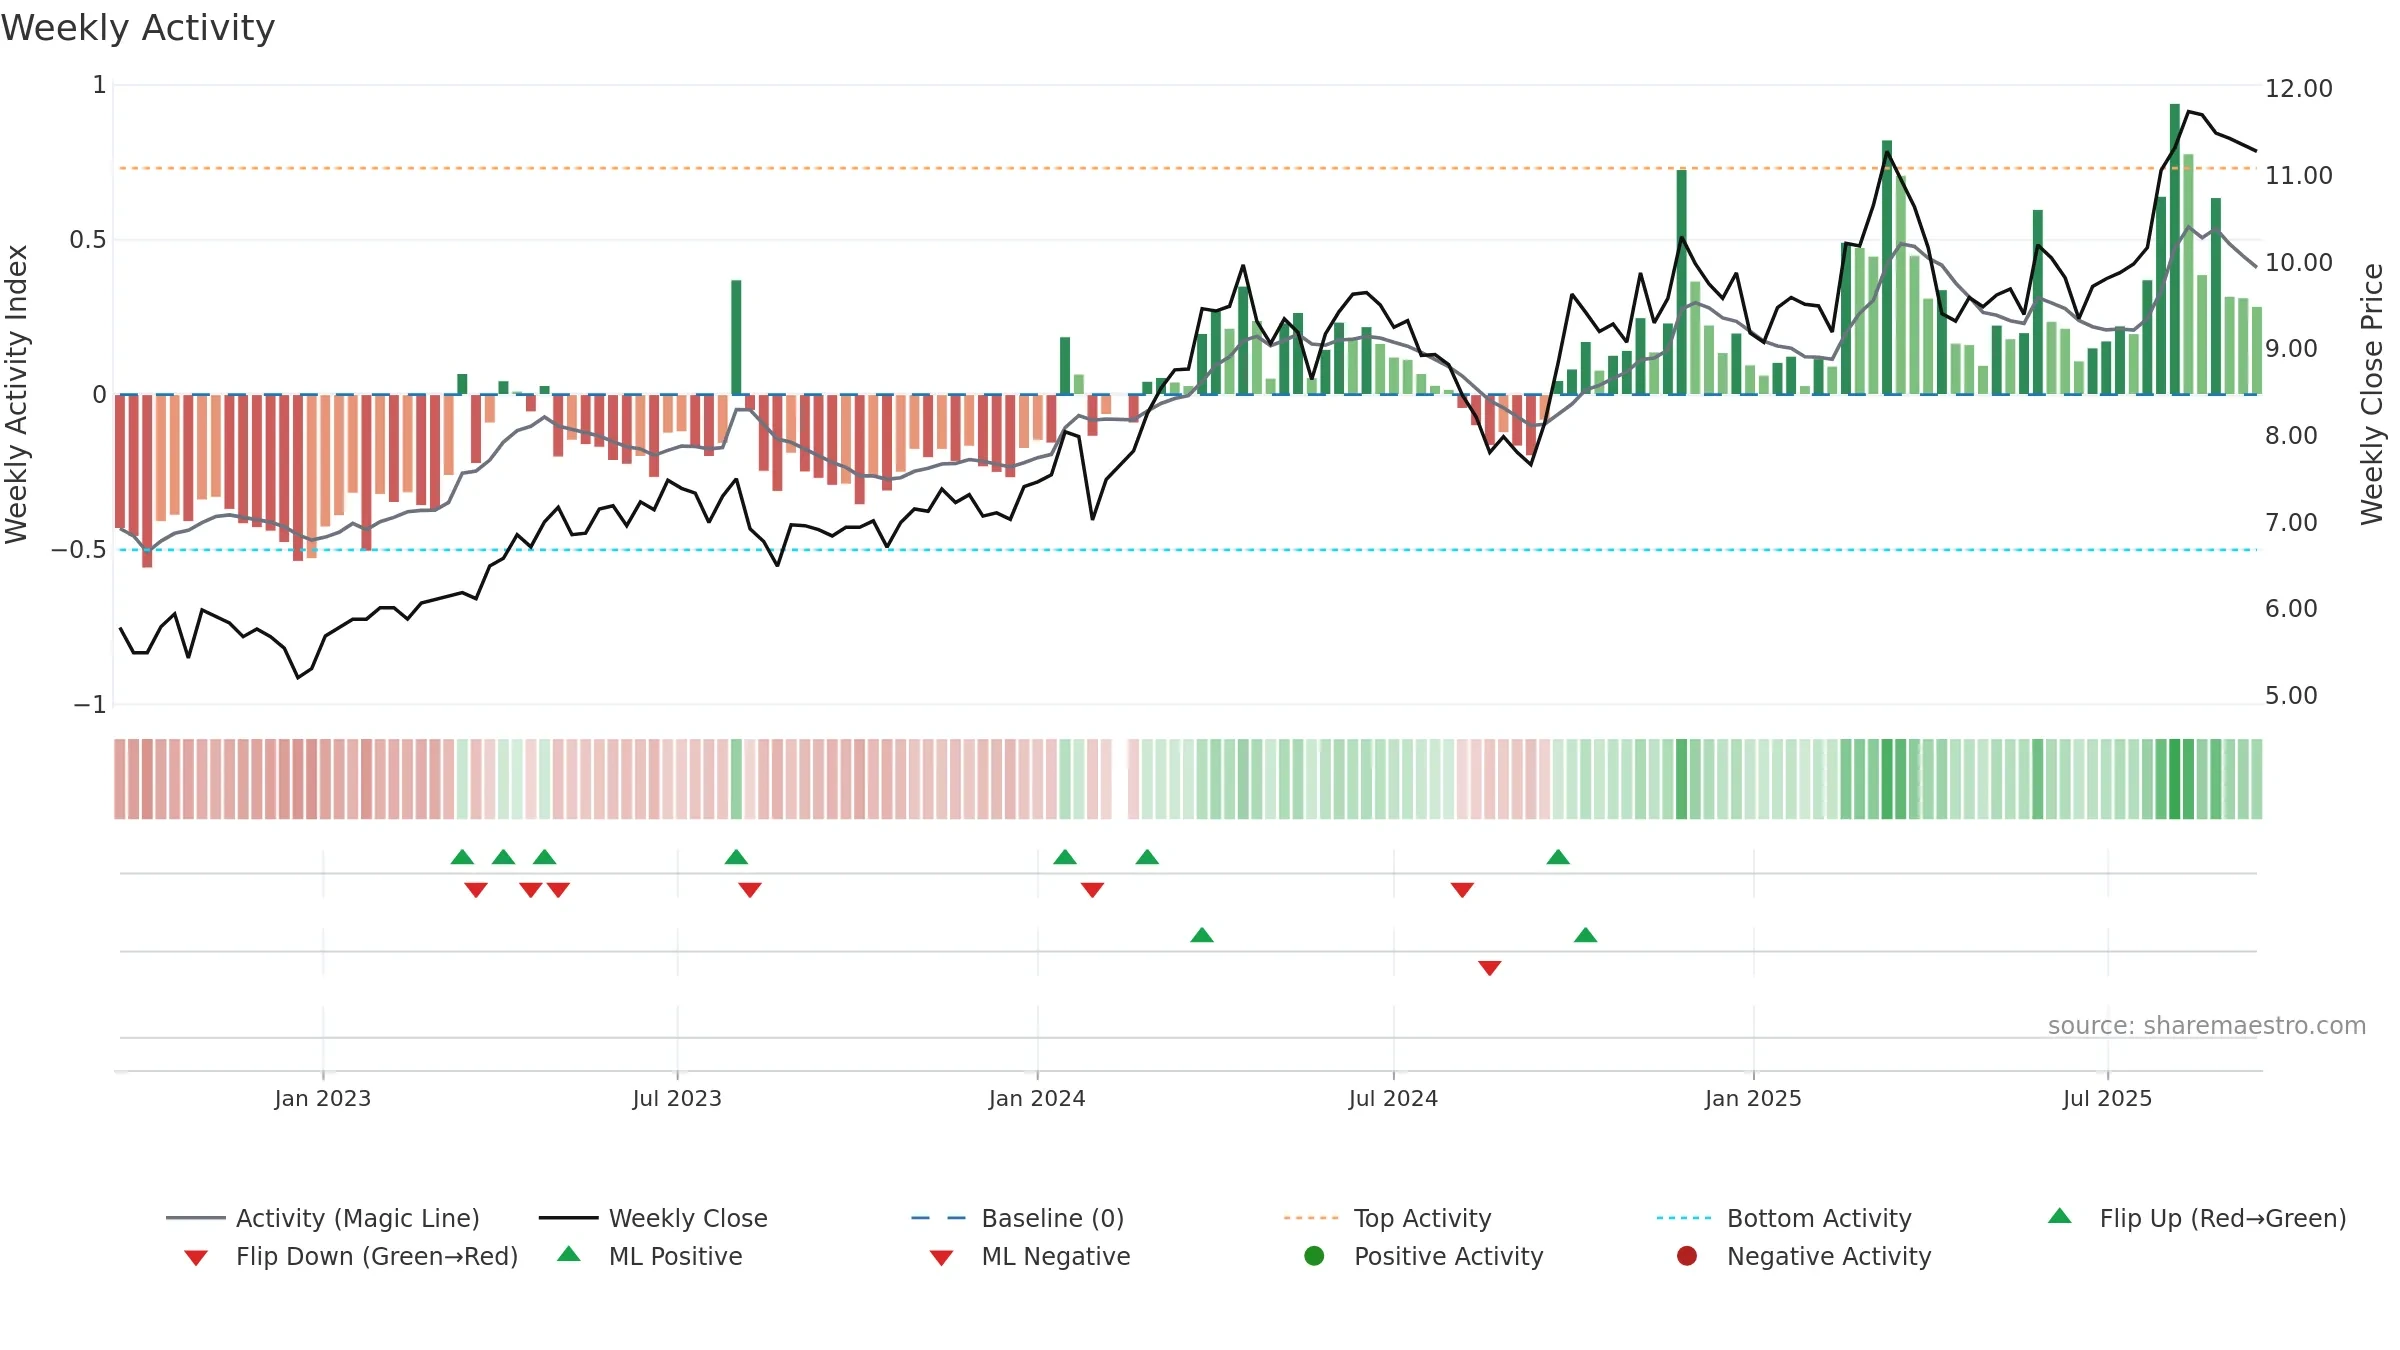Viewport: 2400px width, 1350px height.
Task: Click the 12.00 price axis label
Action: (x=2298, y=89)
